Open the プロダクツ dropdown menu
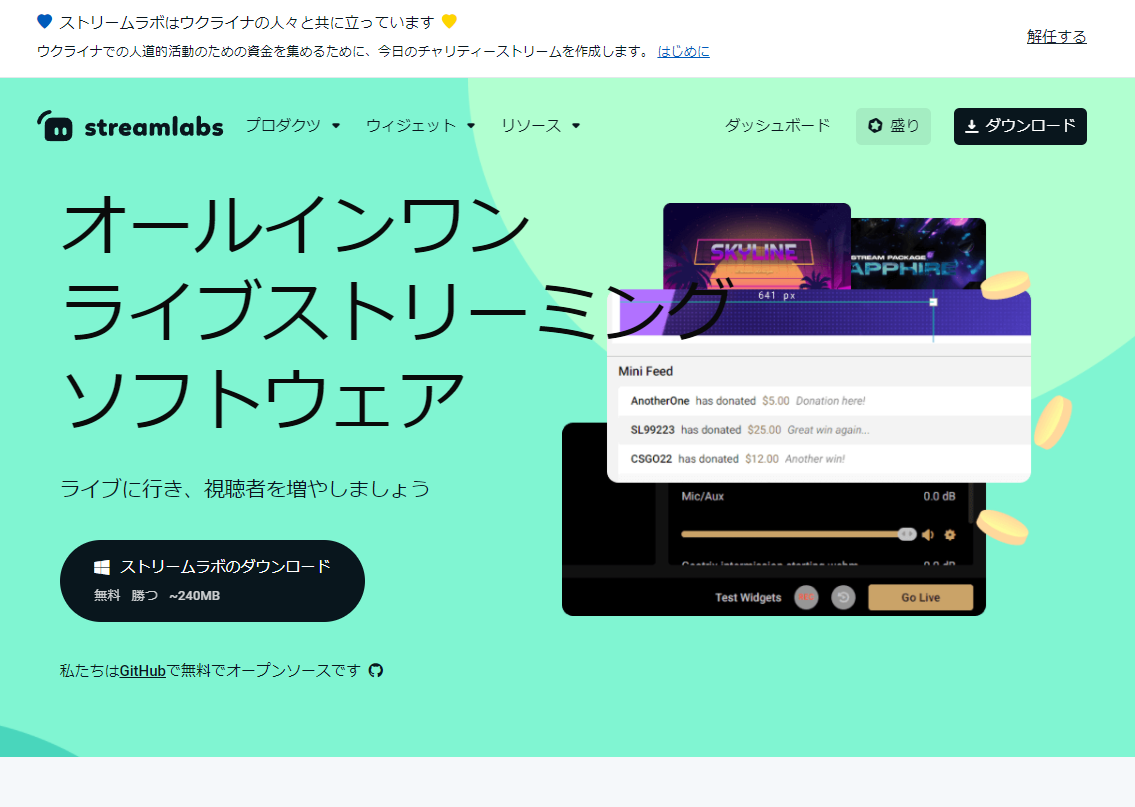This screenshot has width=1135, height=807. pos(292,125)
